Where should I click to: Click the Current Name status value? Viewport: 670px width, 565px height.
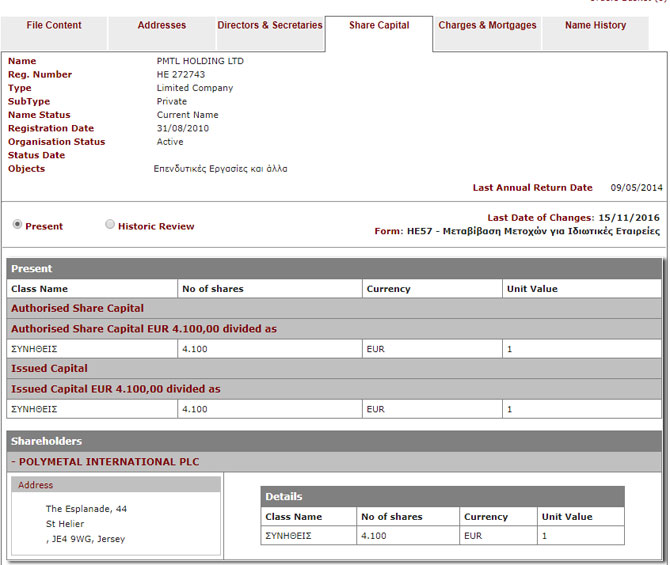pos(188,115)
